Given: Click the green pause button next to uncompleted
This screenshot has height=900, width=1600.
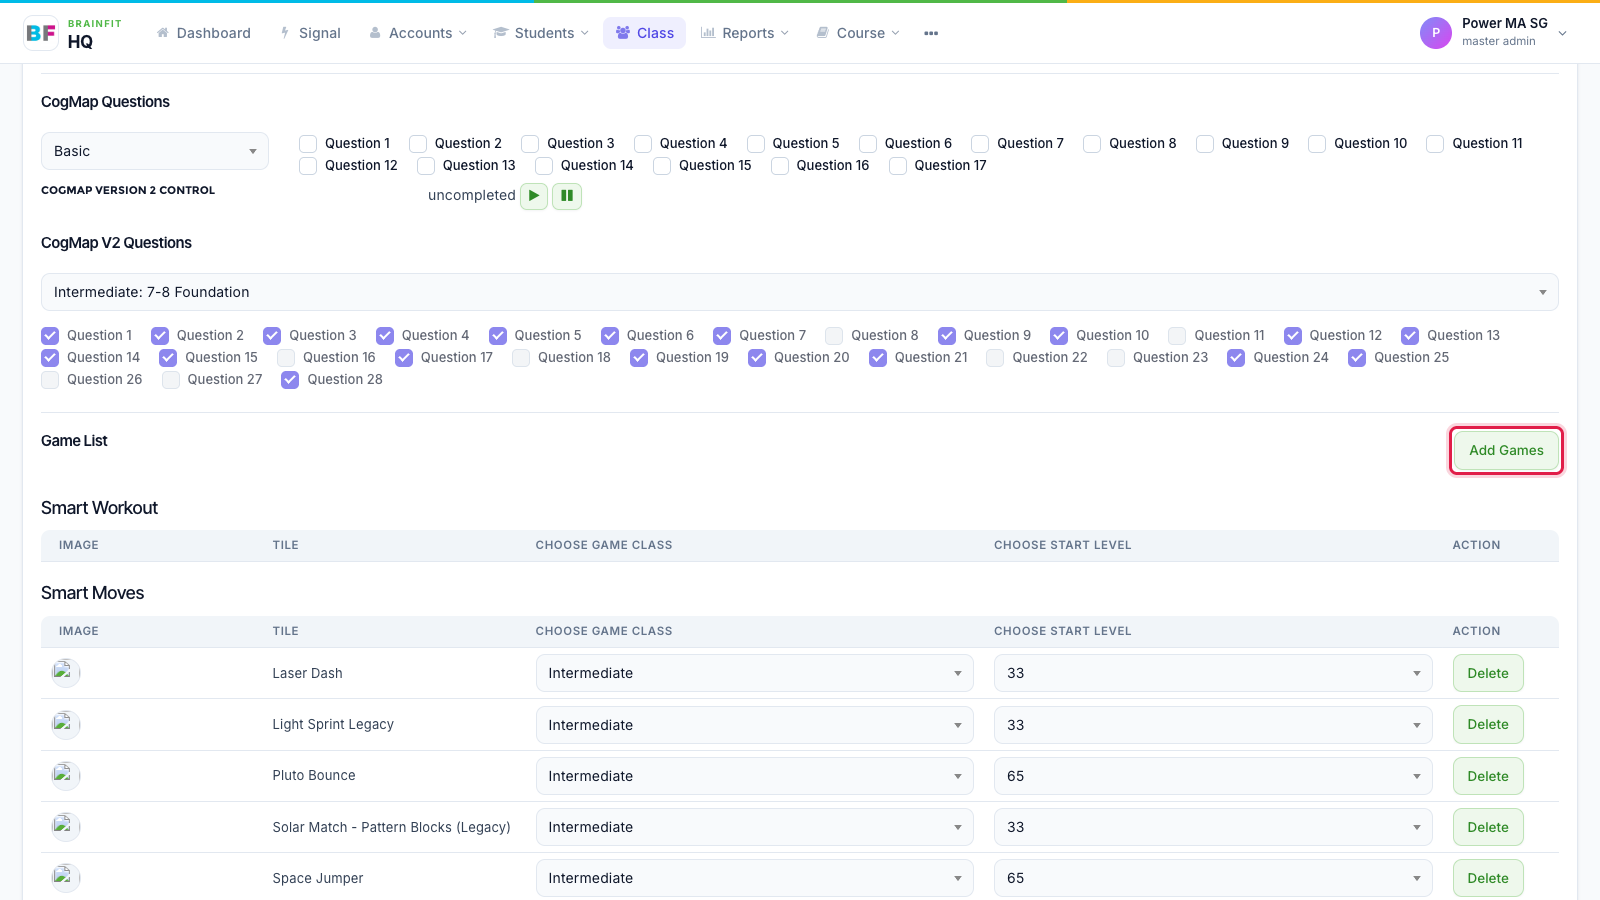Looking at the screenshot, I should point(567,196).
